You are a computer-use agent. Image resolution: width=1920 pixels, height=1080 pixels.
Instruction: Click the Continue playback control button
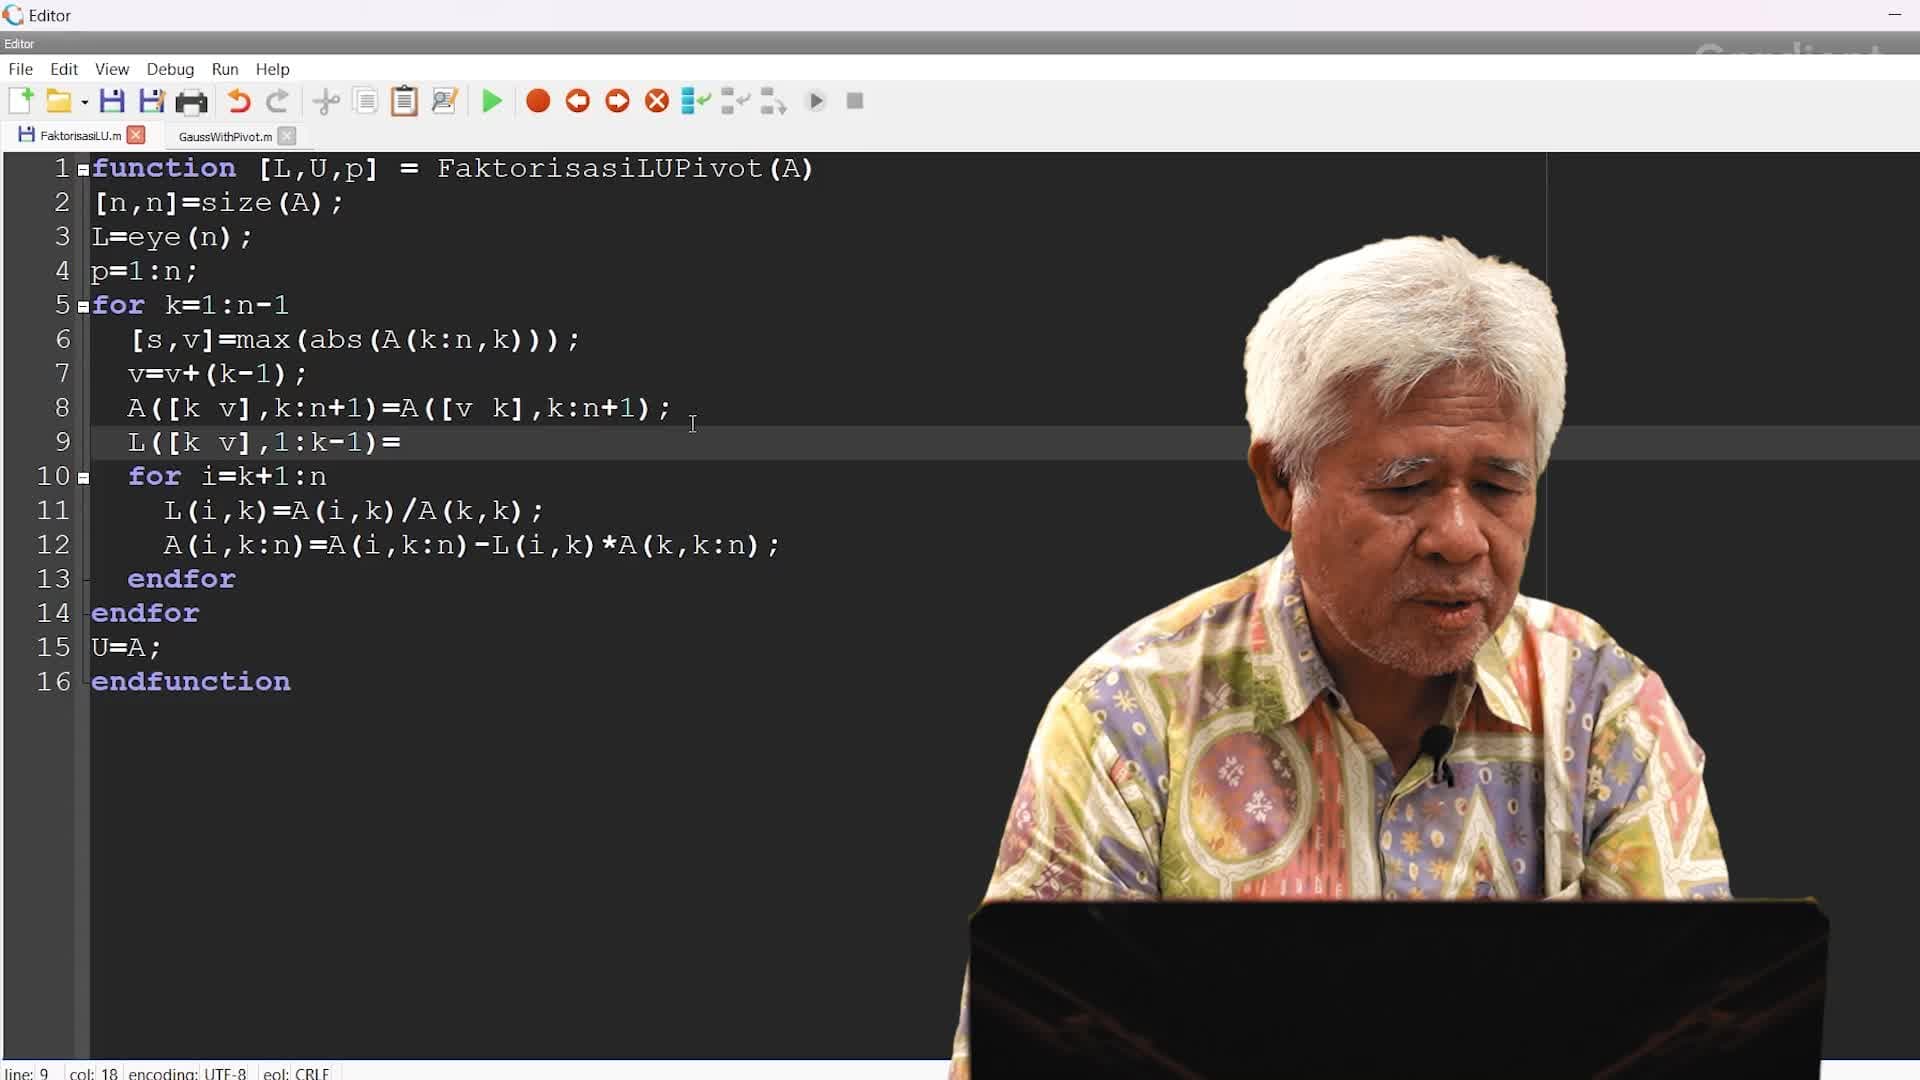tap(815, 100)
